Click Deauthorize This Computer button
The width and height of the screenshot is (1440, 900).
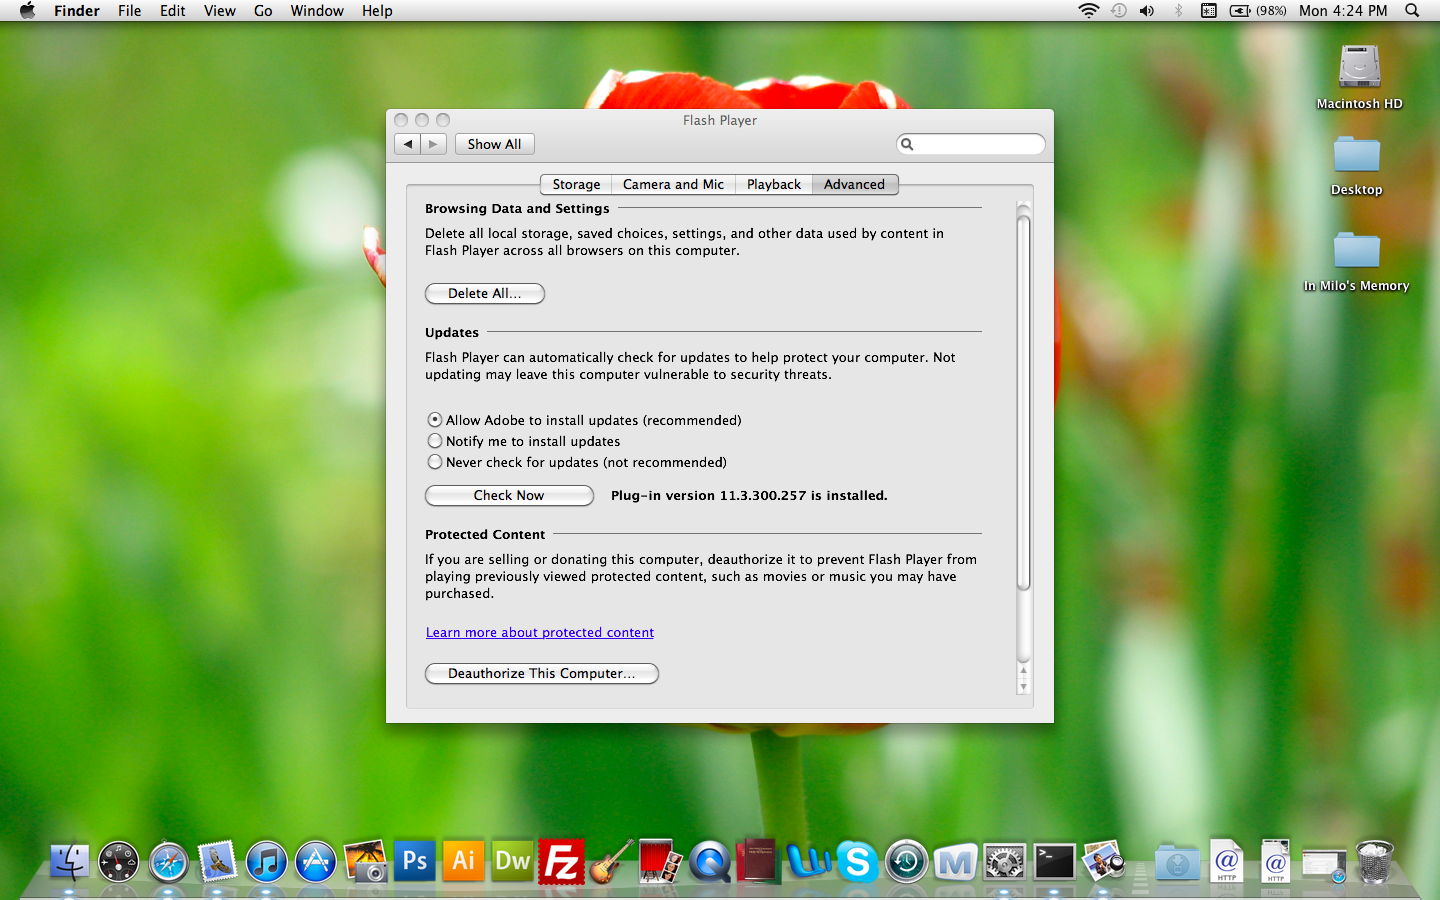tap(541, 673)
